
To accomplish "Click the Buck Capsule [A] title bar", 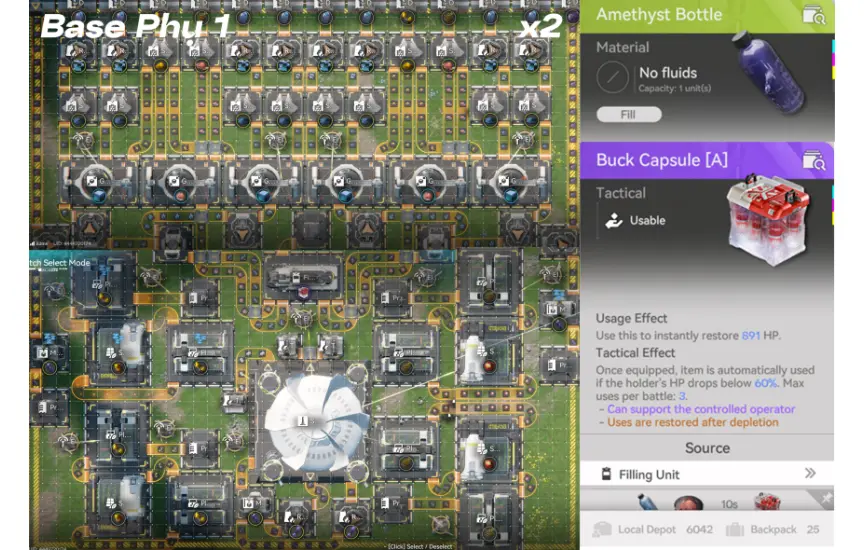I will (690, 160).
